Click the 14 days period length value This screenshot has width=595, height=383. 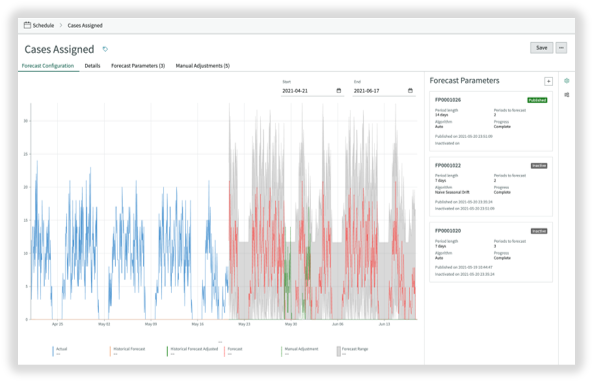(441, 115)
